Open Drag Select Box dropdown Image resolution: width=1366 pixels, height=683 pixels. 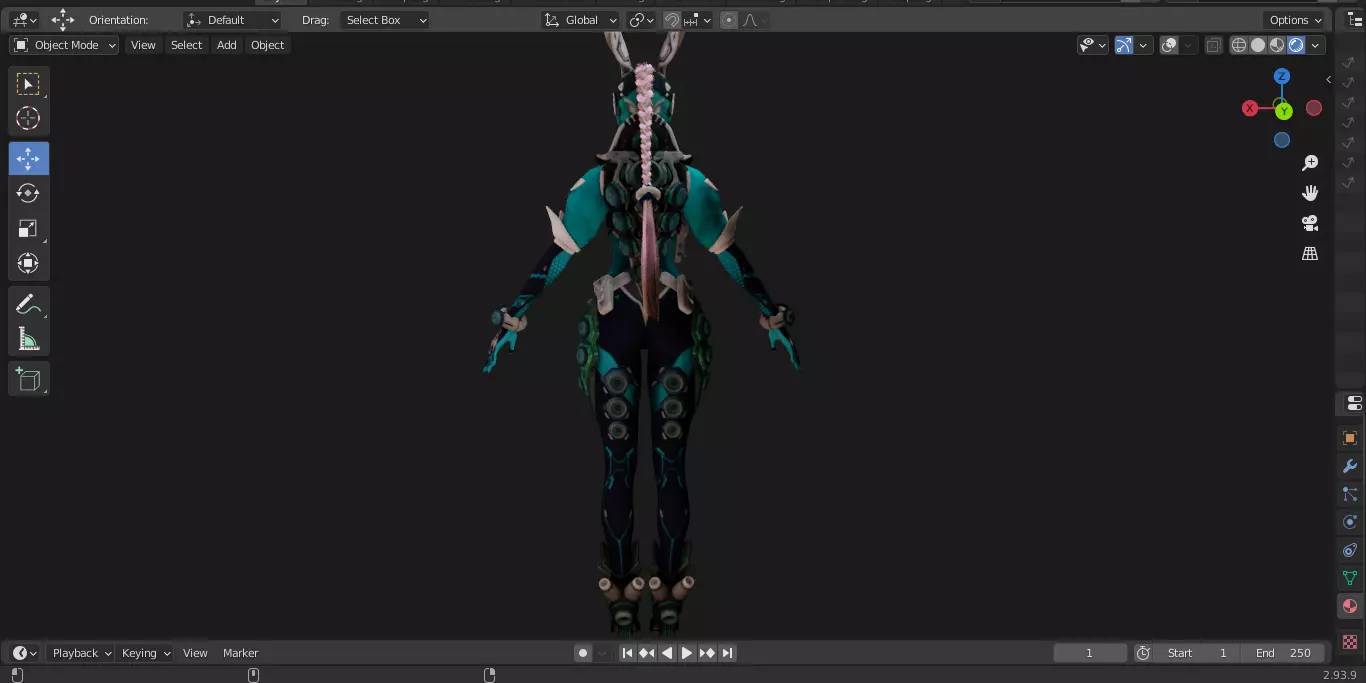tap(385, 20)
